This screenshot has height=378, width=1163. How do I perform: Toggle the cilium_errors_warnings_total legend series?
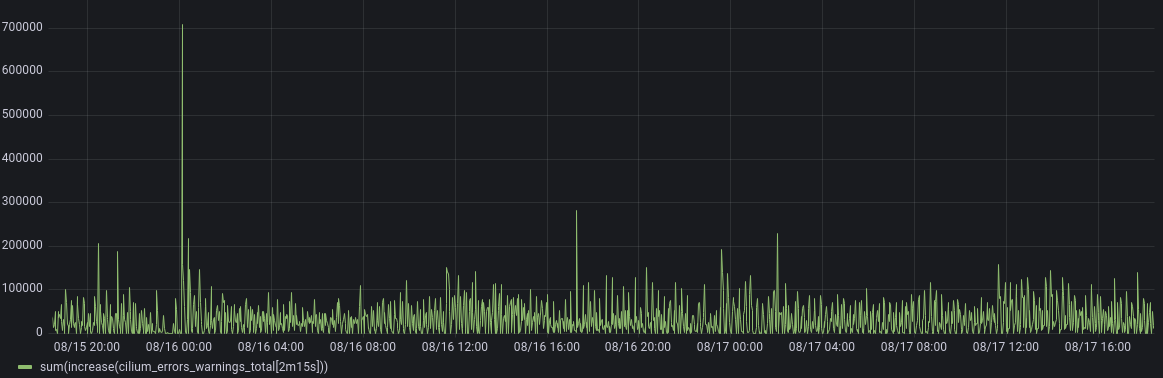coord(184,367)
